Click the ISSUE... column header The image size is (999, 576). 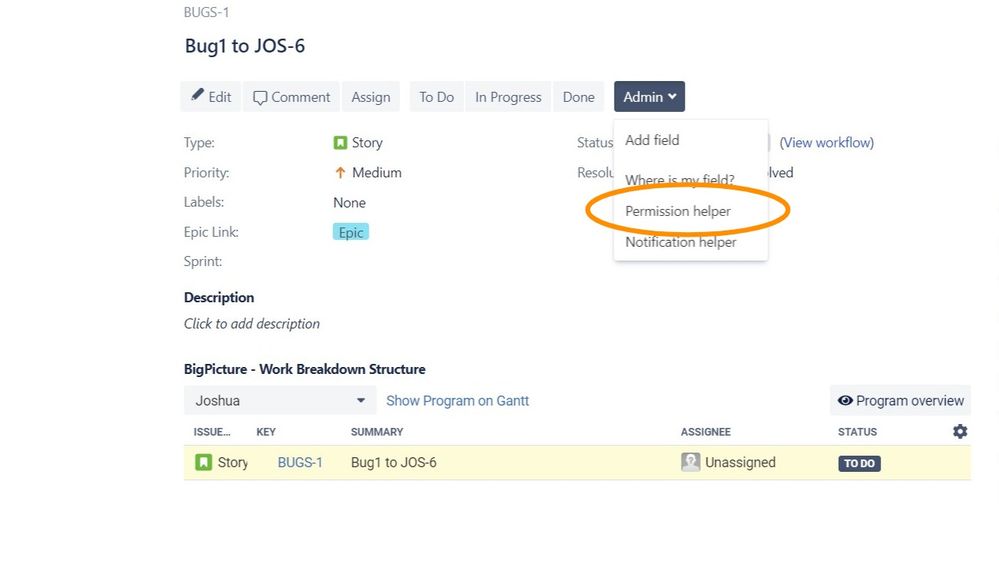click(212, 432)
